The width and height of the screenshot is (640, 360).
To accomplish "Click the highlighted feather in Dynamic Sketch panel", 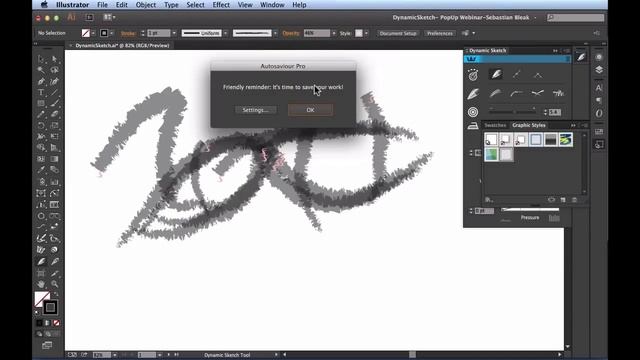I will click(x=496, y=74).
